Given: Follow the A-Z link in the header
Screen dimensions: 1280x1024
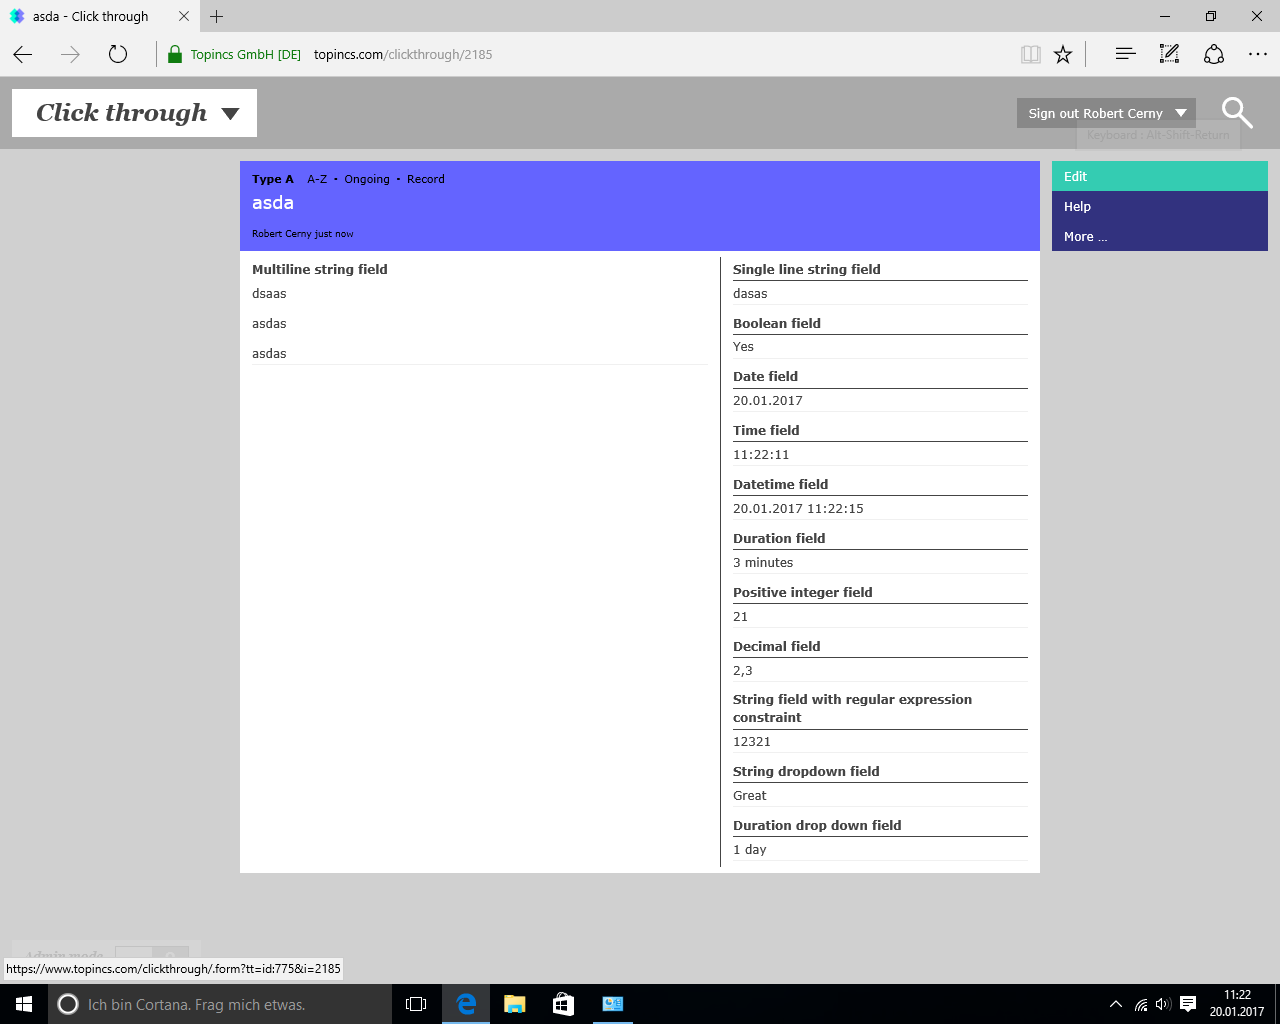Looking at the screenshot, I should [317, 180].
